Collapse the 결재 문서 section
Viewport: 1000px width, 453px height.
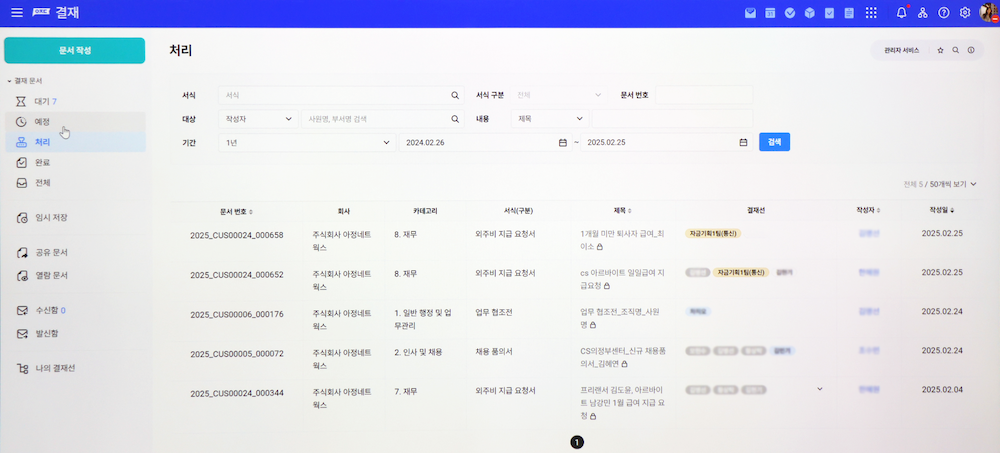pos(25,81)
